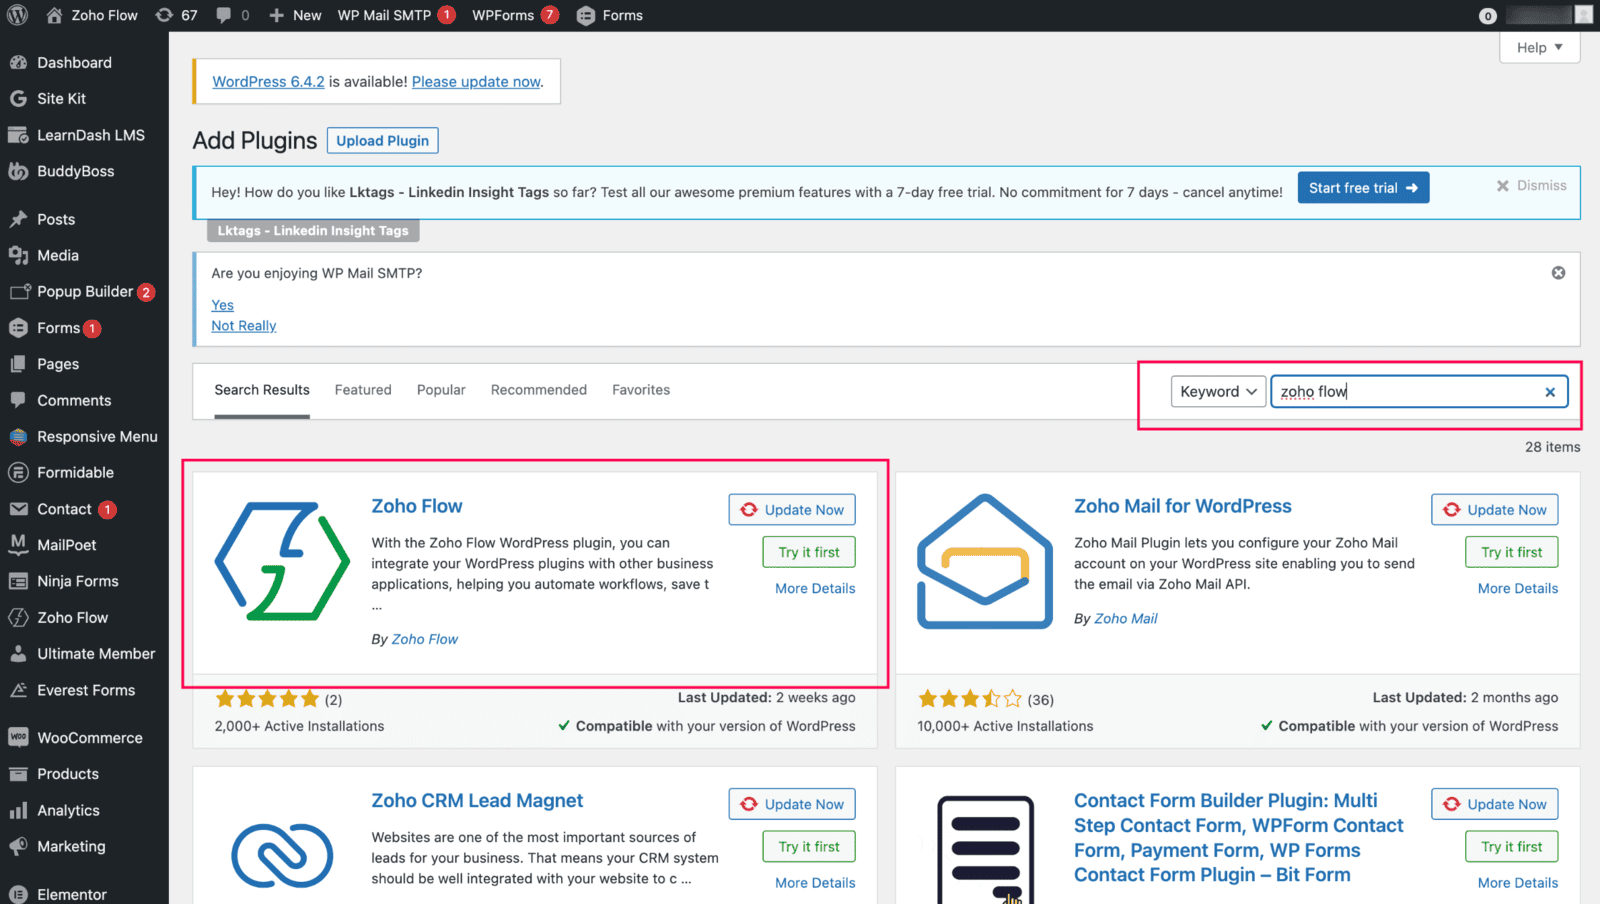Screen dimensions: 1600x904
Task: Click the Upload Plugin button
Action: (382, 141)
